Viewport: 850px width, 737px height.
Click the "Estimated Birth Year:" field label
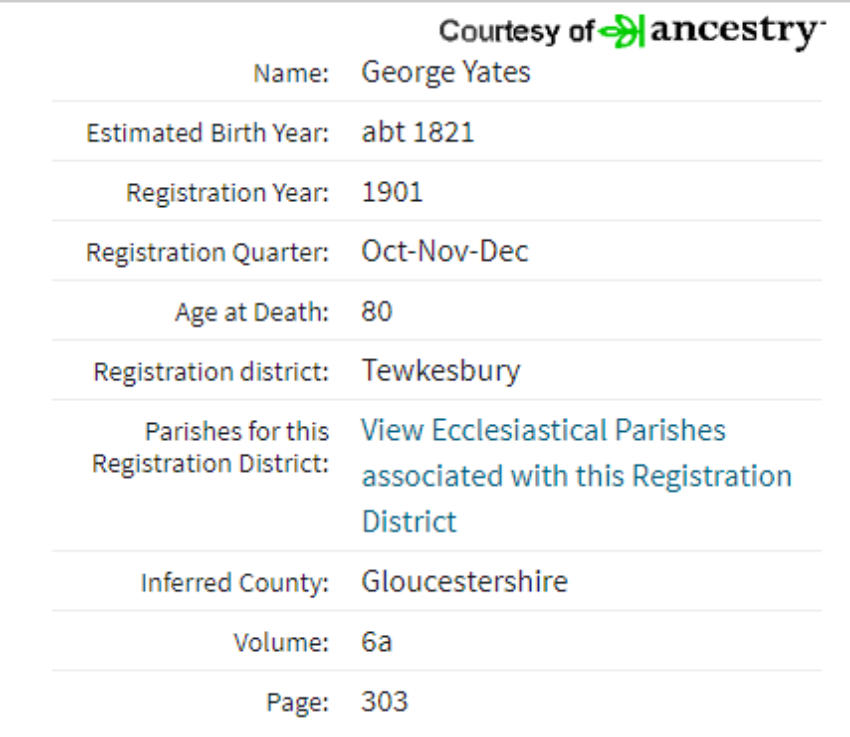(x=208, y=133)
